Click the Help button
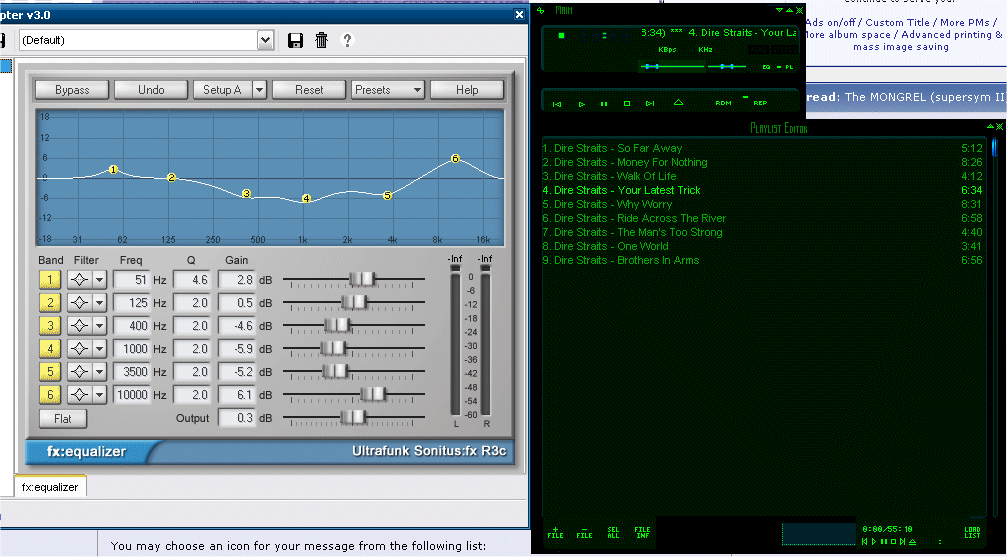1007x557 pixels. pos(467,90)
